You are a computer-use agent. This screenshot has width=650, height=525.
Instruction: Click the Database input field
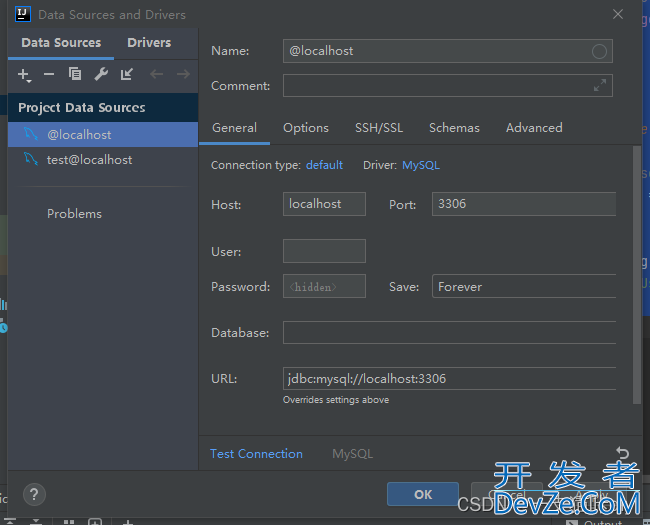click(449, 333)
